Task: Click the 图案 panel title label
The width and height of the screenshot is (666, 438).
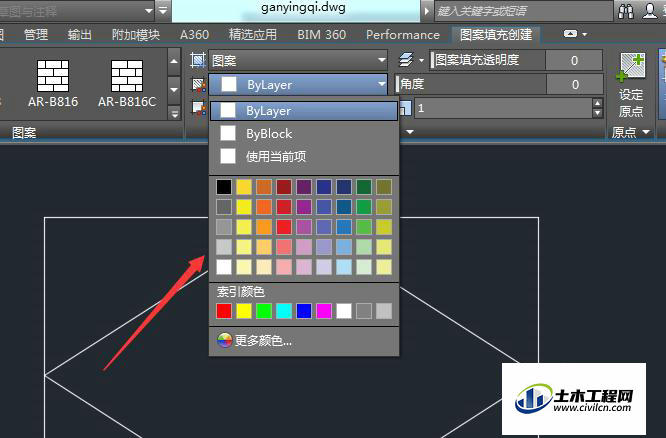Action: click(x=24, y=133)
